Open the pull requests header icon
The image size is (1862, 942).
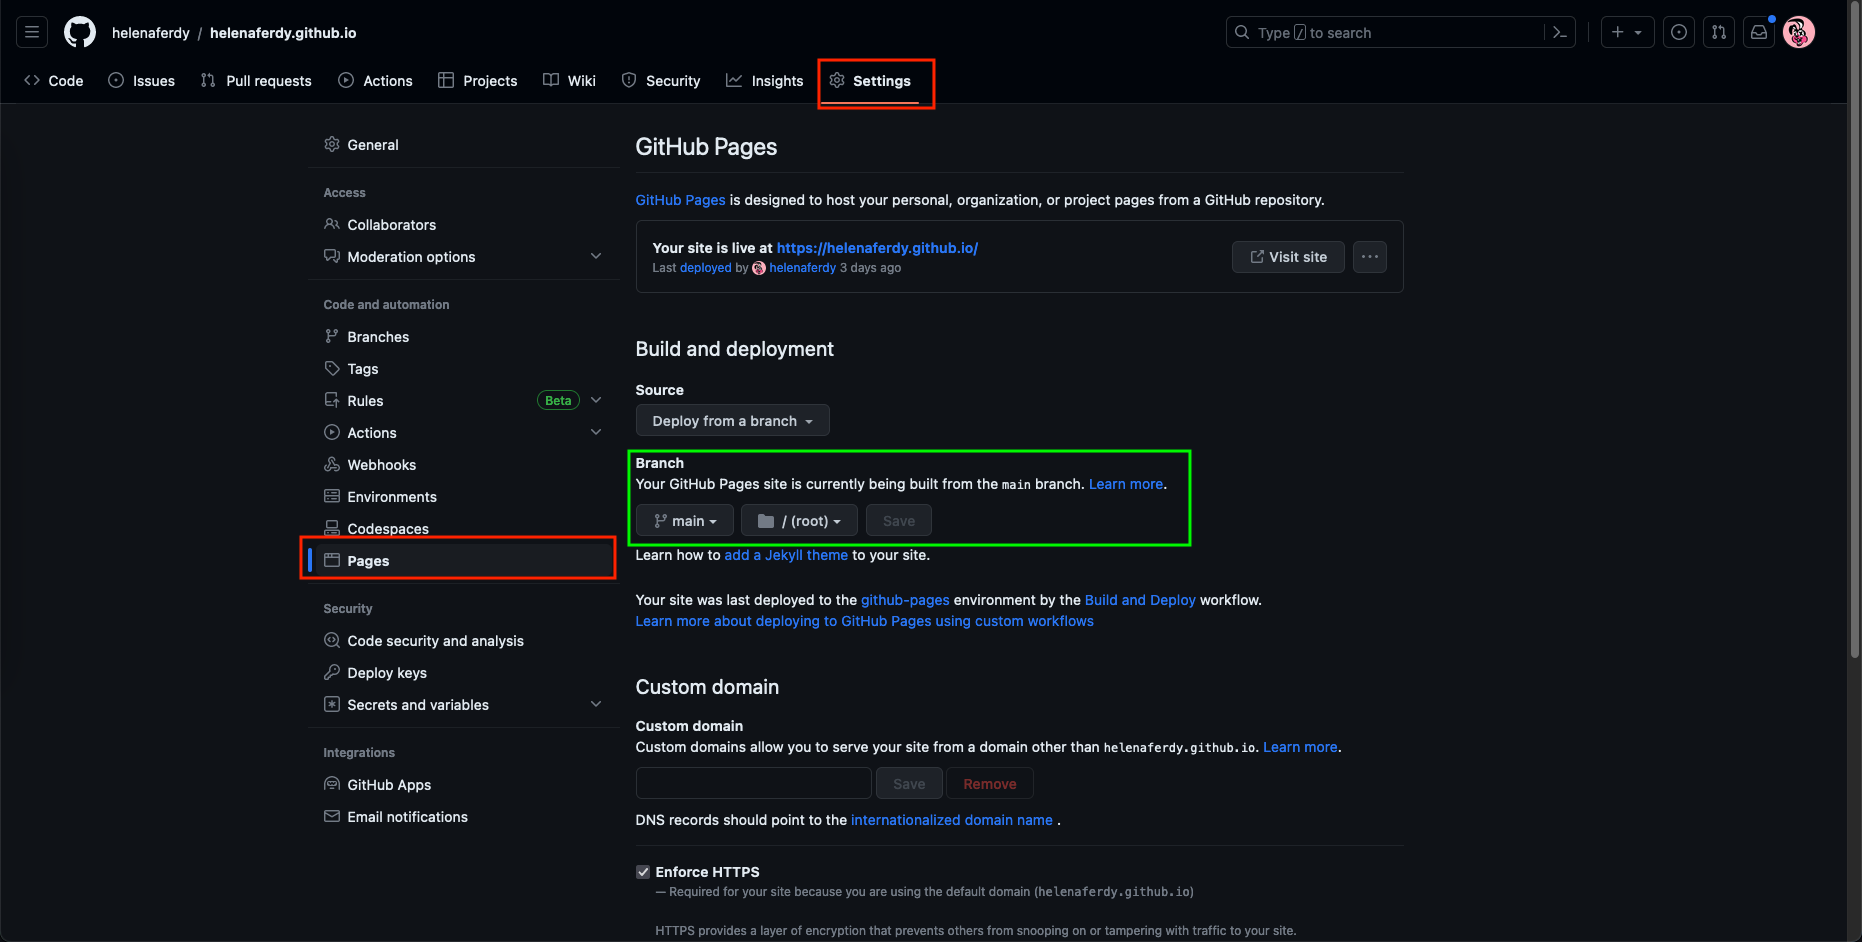[x=1719, y=33]
